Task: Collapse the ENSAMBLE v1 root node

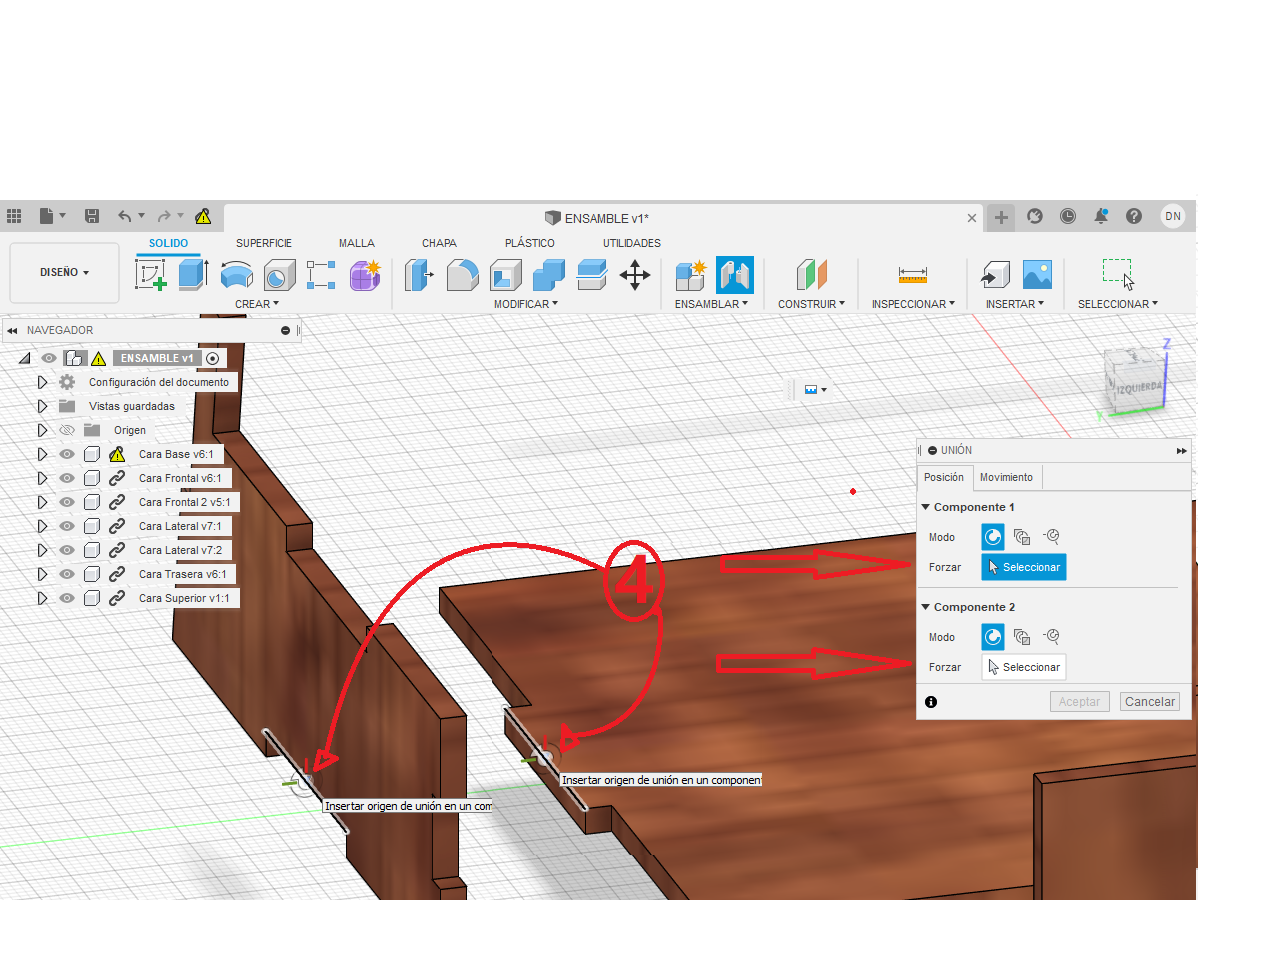Action: pyautogui.click(x=24, y=358)
